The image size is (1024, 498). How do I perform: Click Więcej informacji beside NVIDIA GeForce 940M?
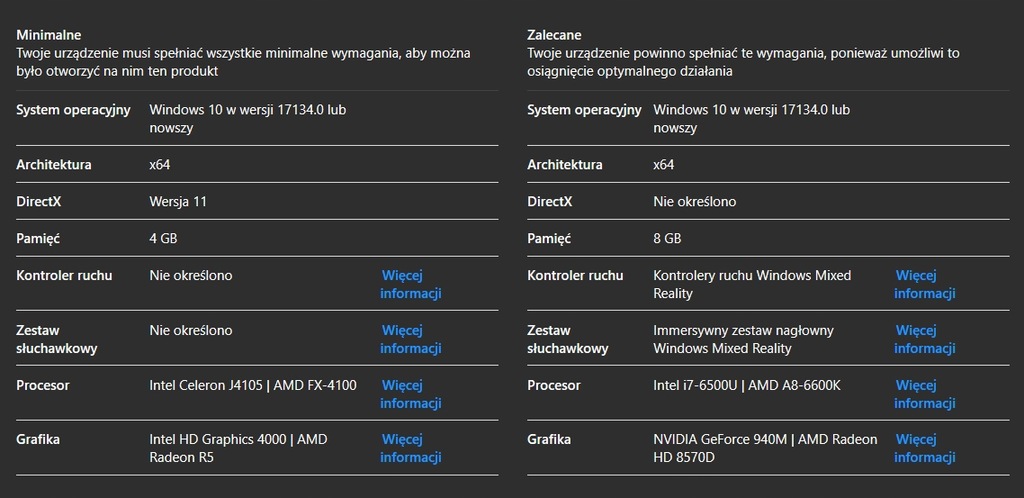(x=924, y=448)
